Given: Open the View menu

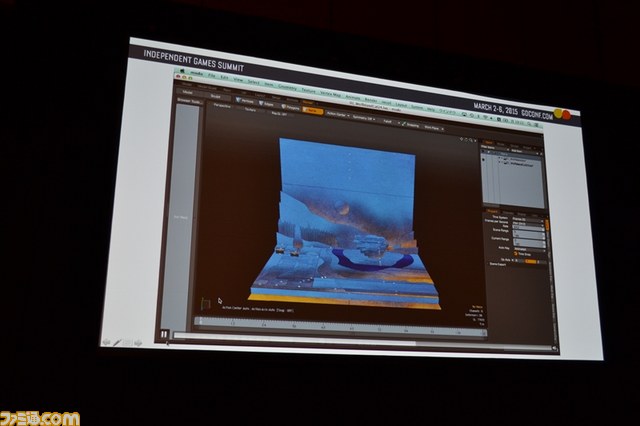Looking at the screenshot, I should point(238,80).
